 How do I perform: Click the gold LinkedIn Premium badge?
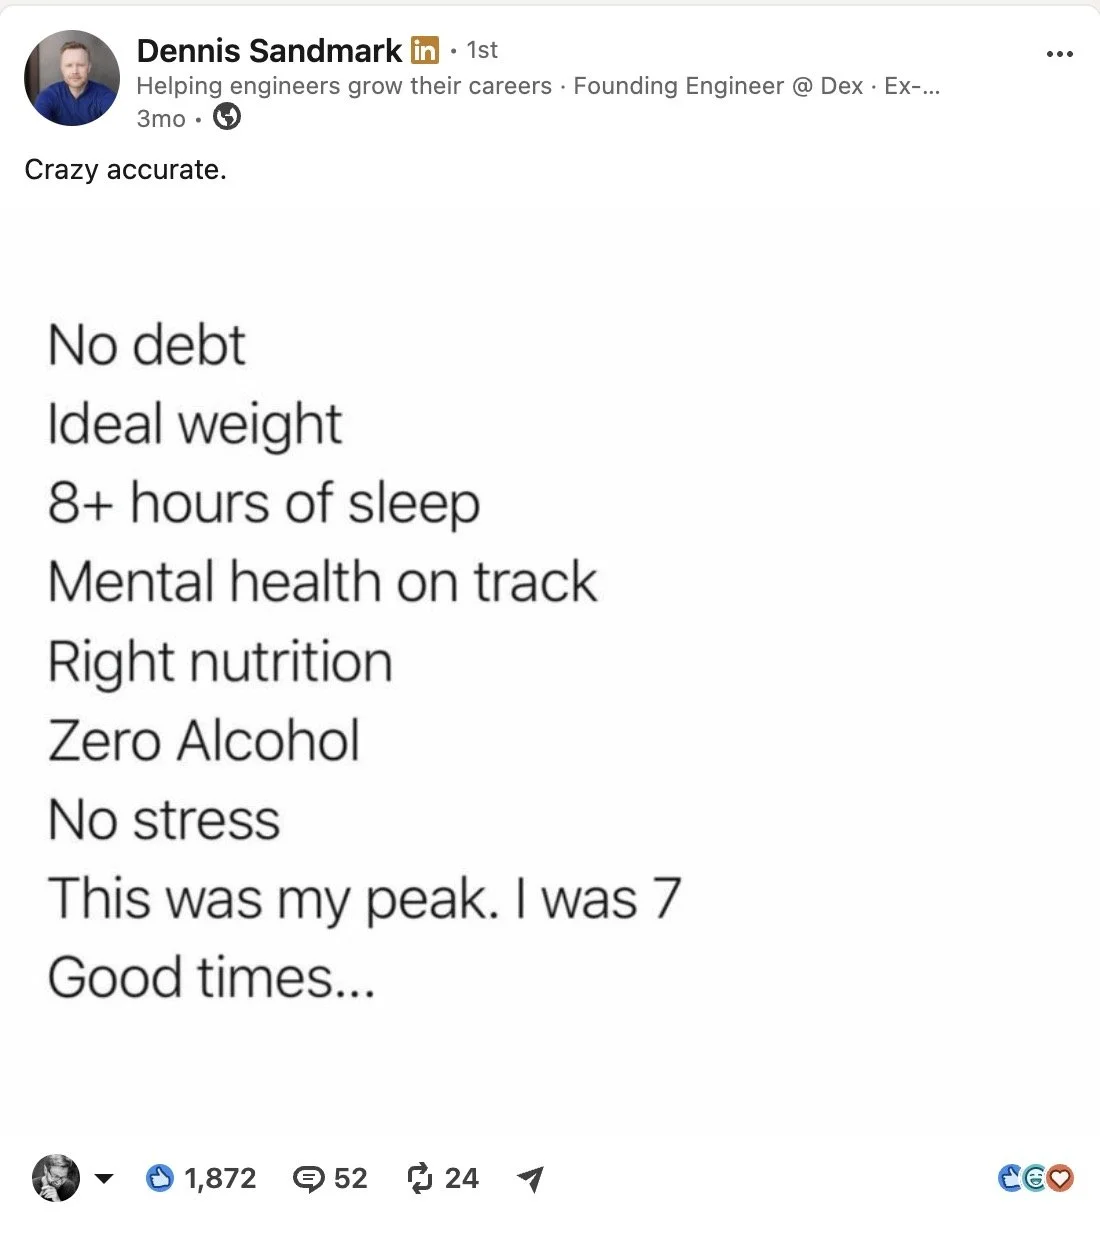[x=425, y=50]
